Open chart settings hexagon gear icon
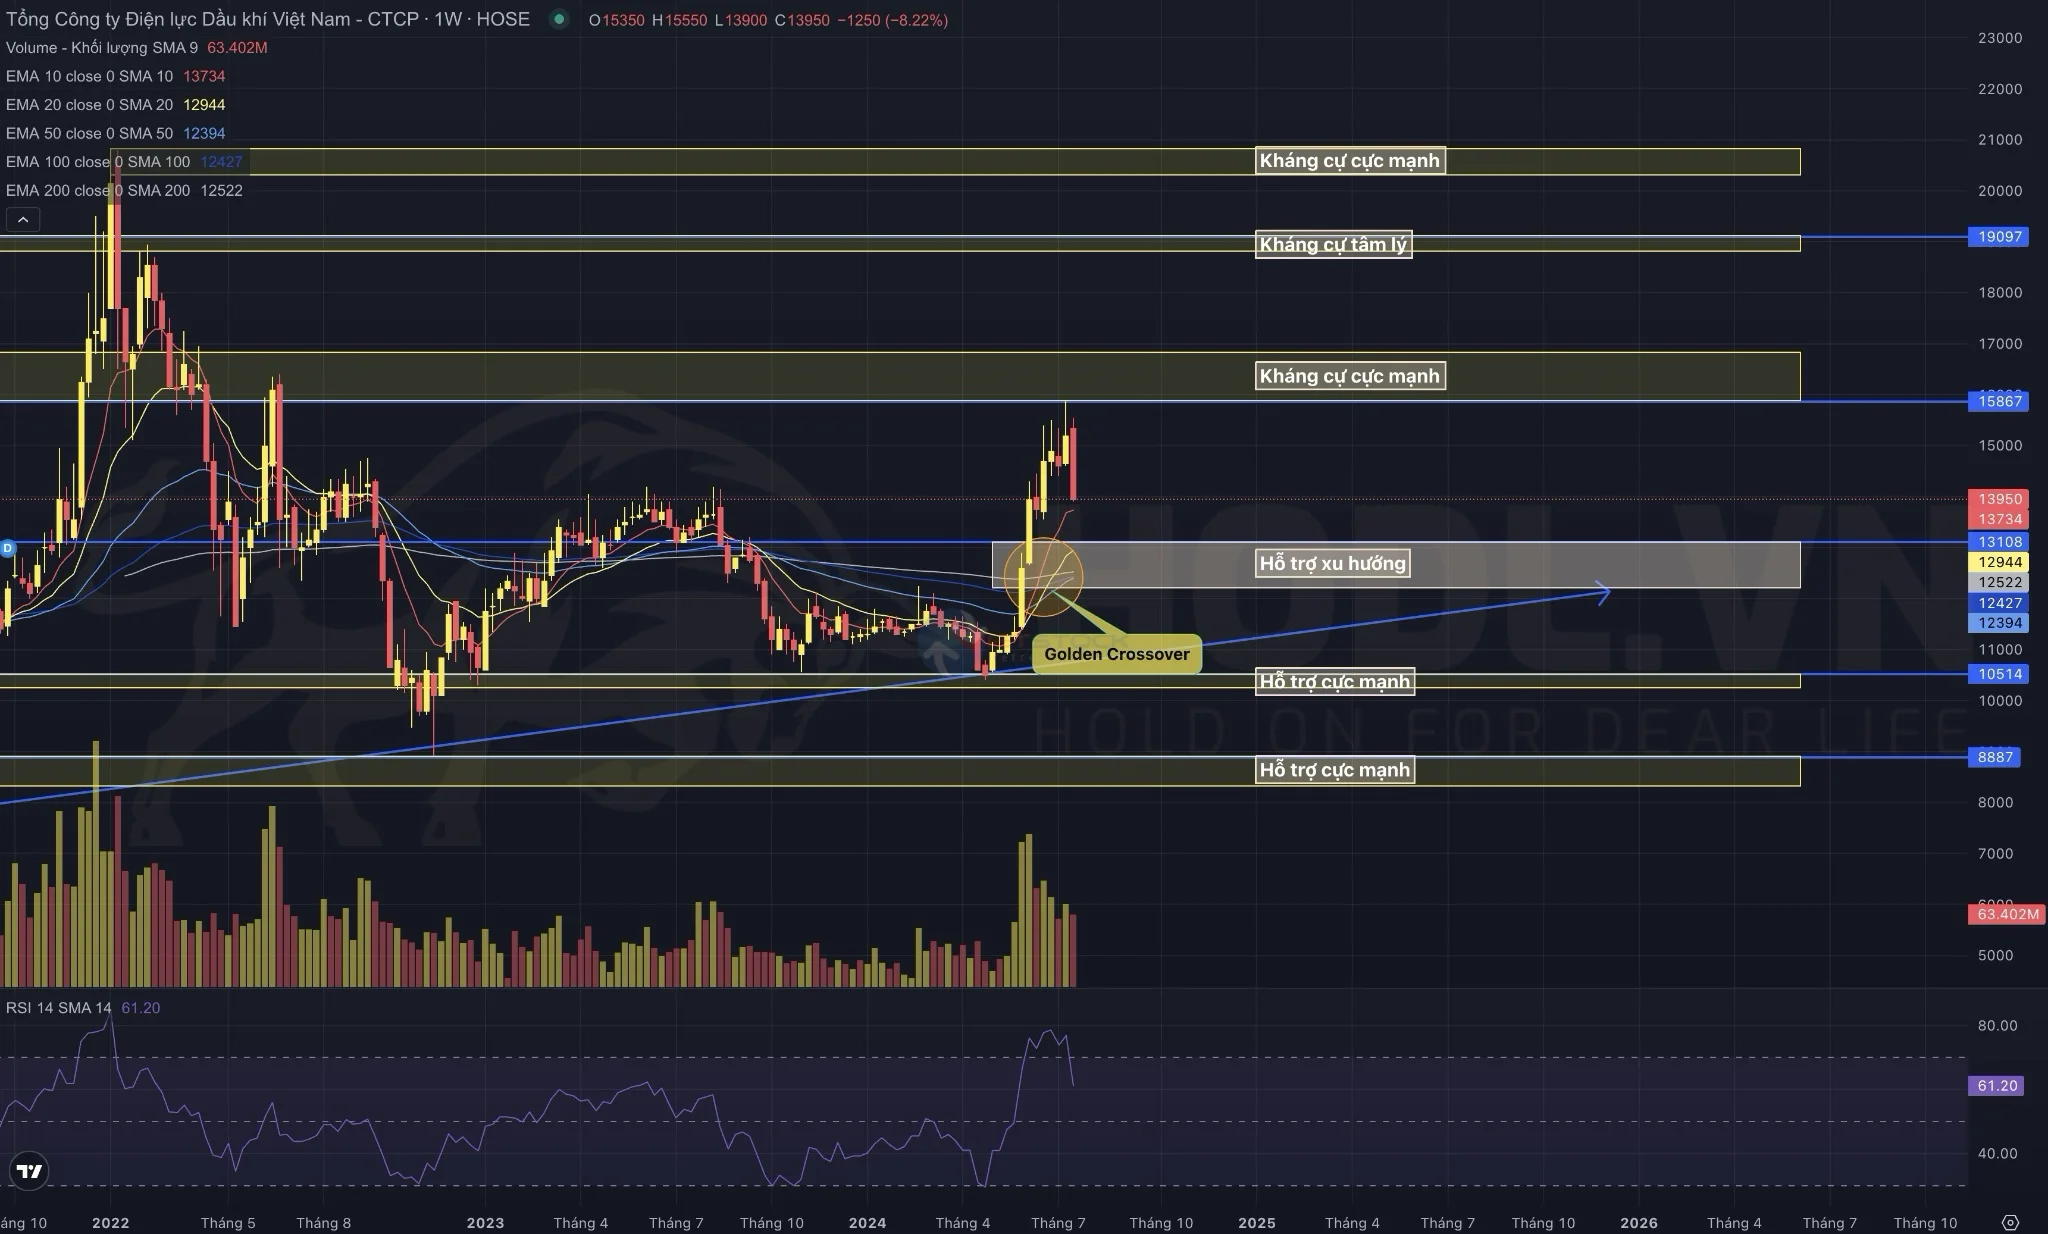2048x1234 pixels. click(x=2010, y=1222)
